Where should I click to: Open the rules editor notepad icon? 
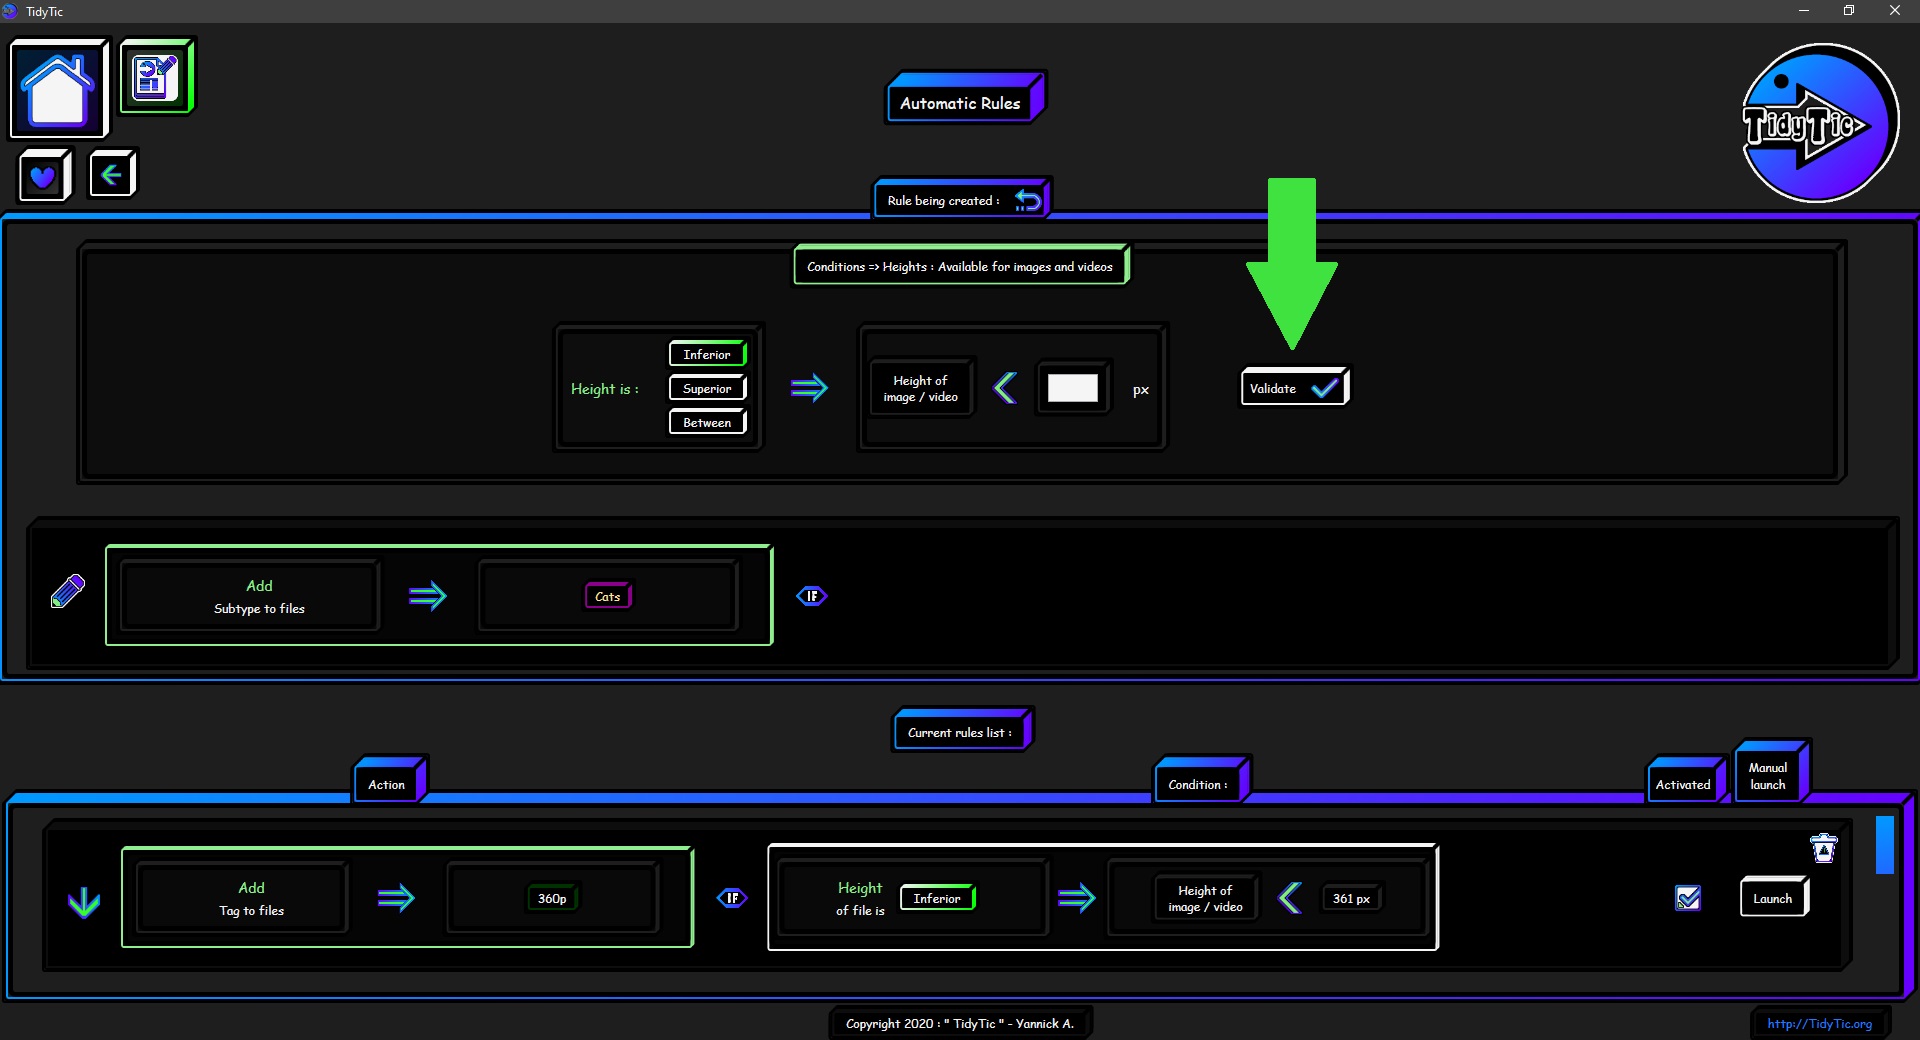157,76
